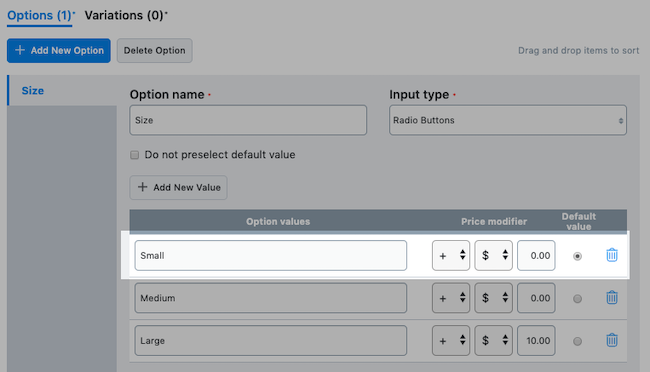Open dollar currency dropdown for Medium

[493, 298]
